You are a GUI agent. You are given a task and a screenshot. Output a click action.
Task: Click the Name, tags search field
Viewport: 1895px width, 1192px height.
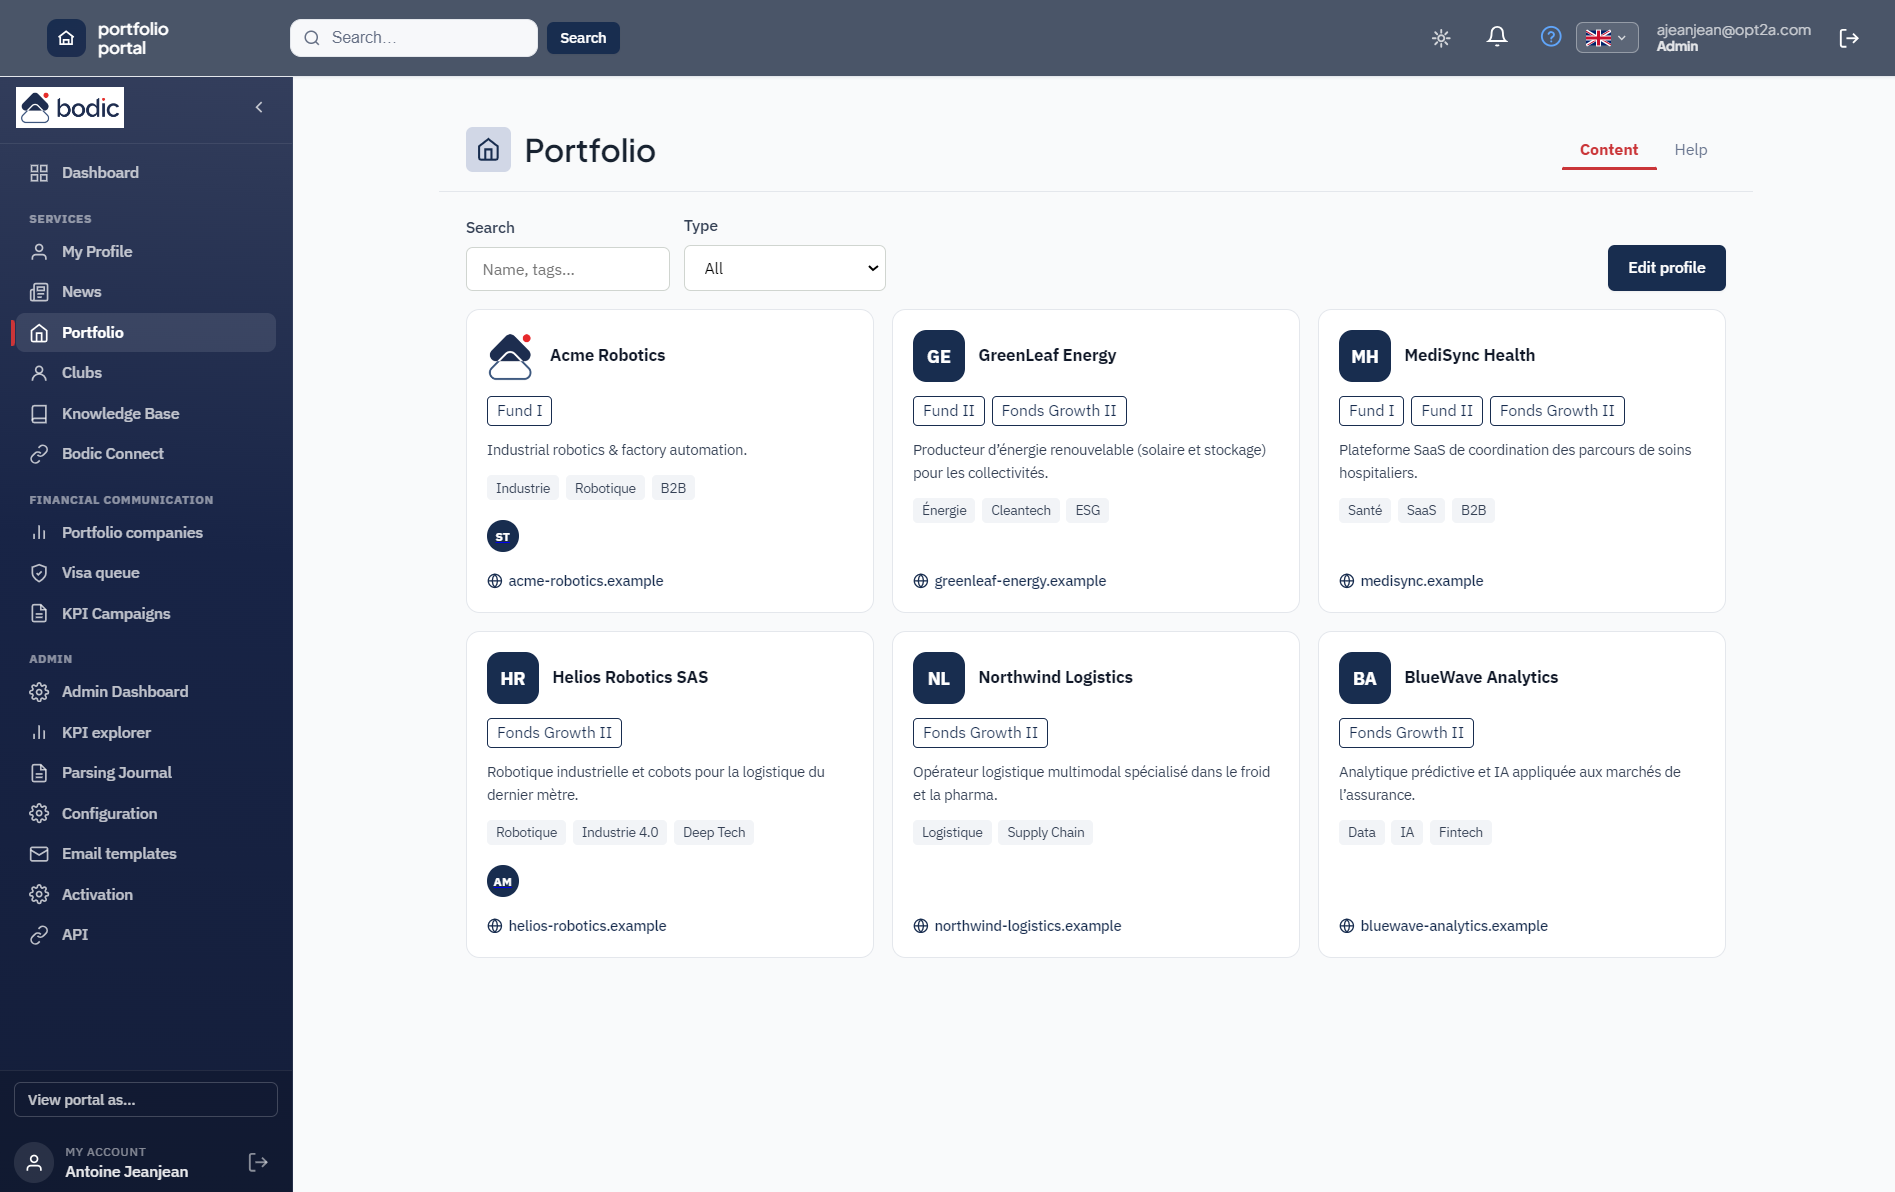click(568, 269)
